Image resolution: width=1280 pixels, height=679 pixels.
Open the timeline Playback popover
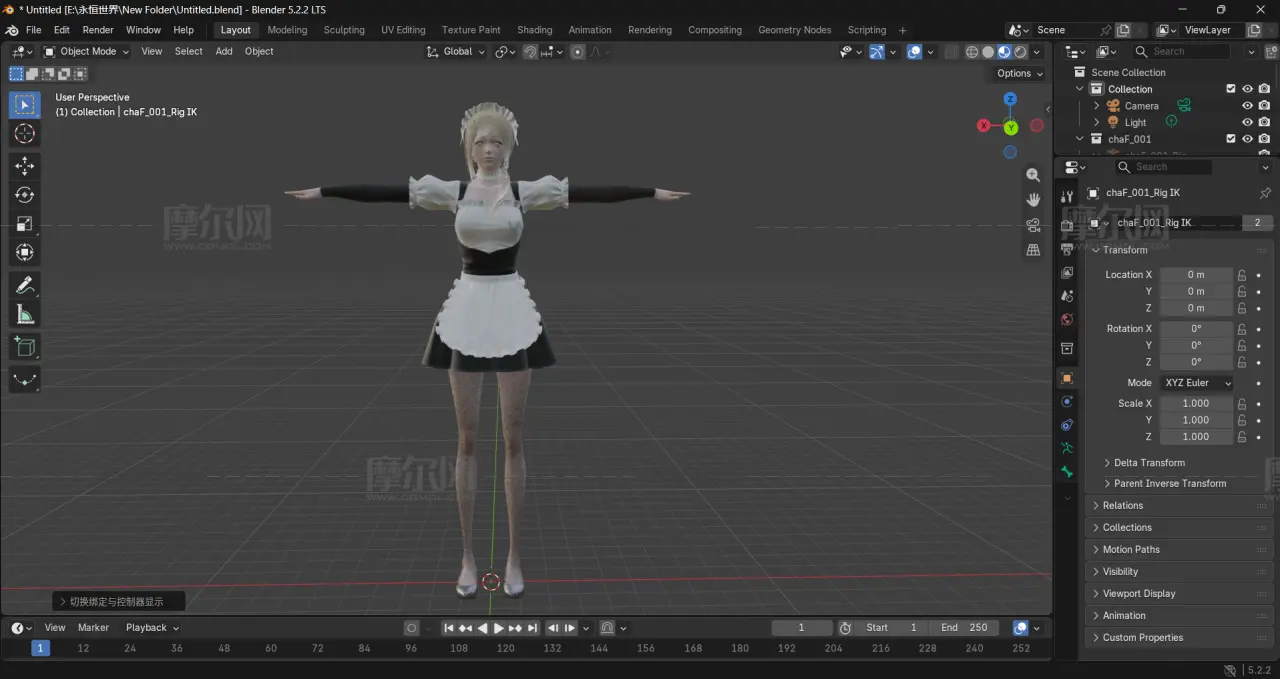152,628
